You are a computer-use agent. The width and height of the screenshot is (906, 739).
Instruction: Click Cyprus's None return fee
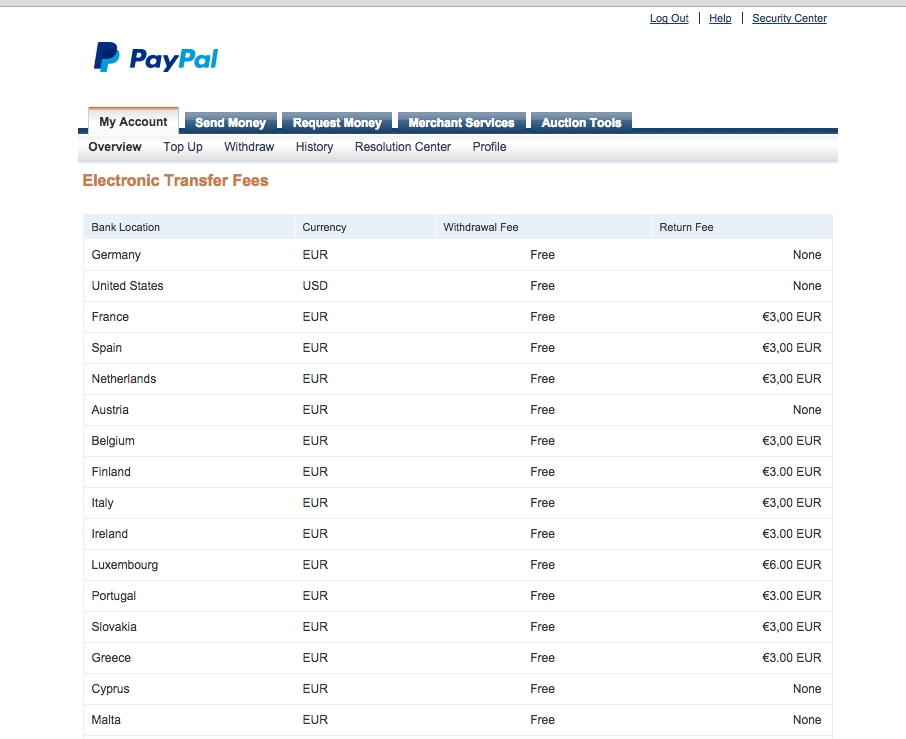point(807,689)
